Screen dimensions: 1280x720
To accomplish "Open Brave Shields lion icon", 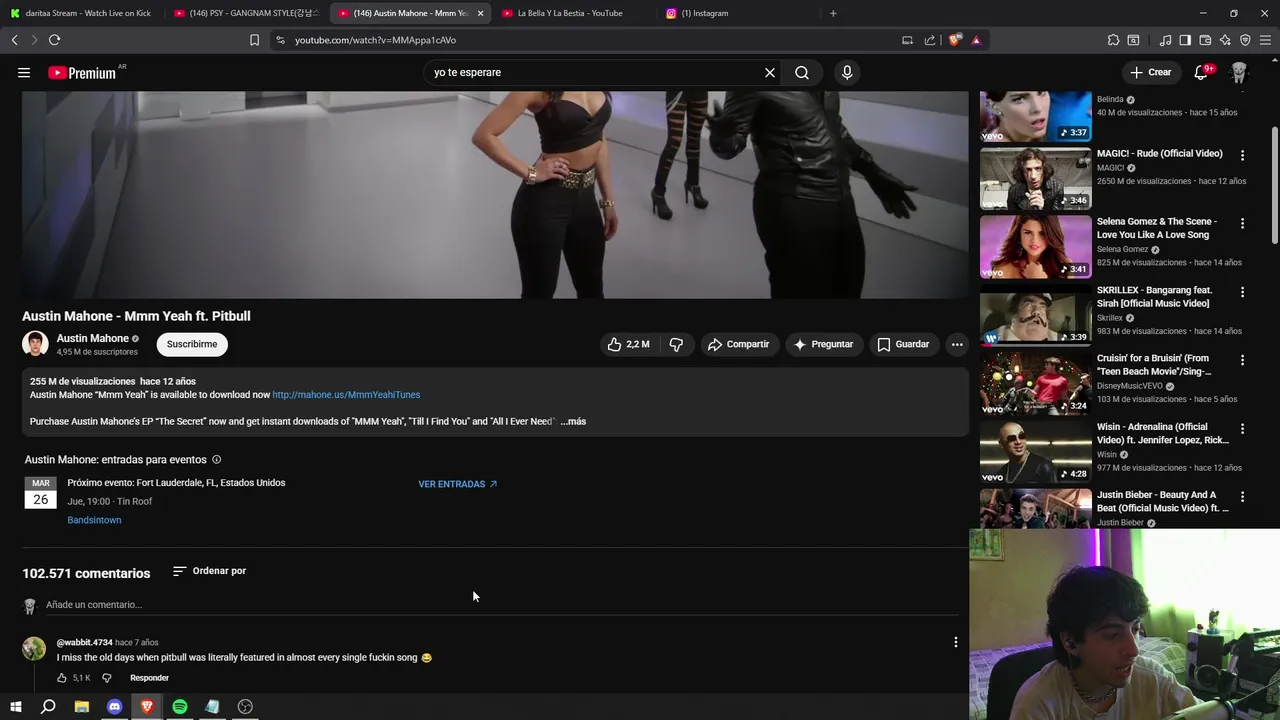I will (955, 40).
